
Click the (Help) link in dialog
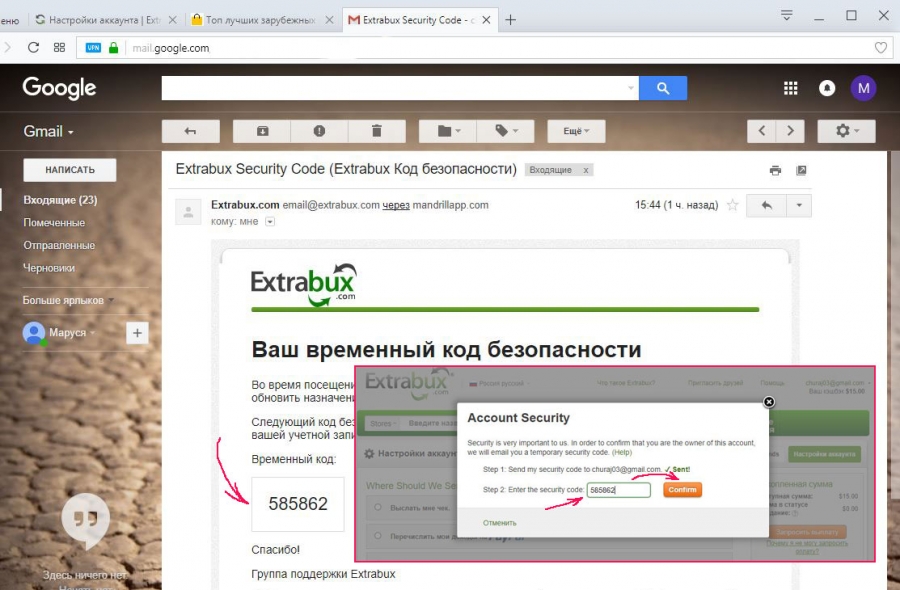(x=622, y=452)
